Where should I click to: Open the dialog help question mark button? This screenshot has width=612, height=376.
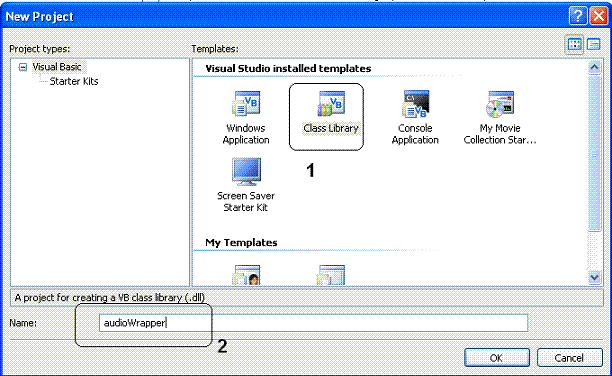coord(578,16)
